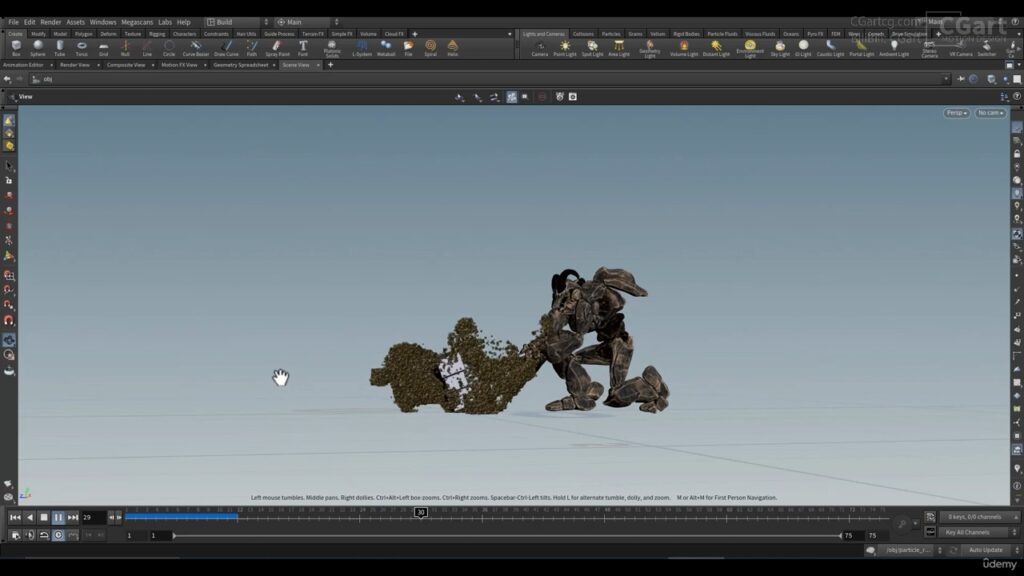The height and width of the screenshot is (576, 1024).
Task: Select the Spiral shelf tool
Action: click(x=430, y=48)
